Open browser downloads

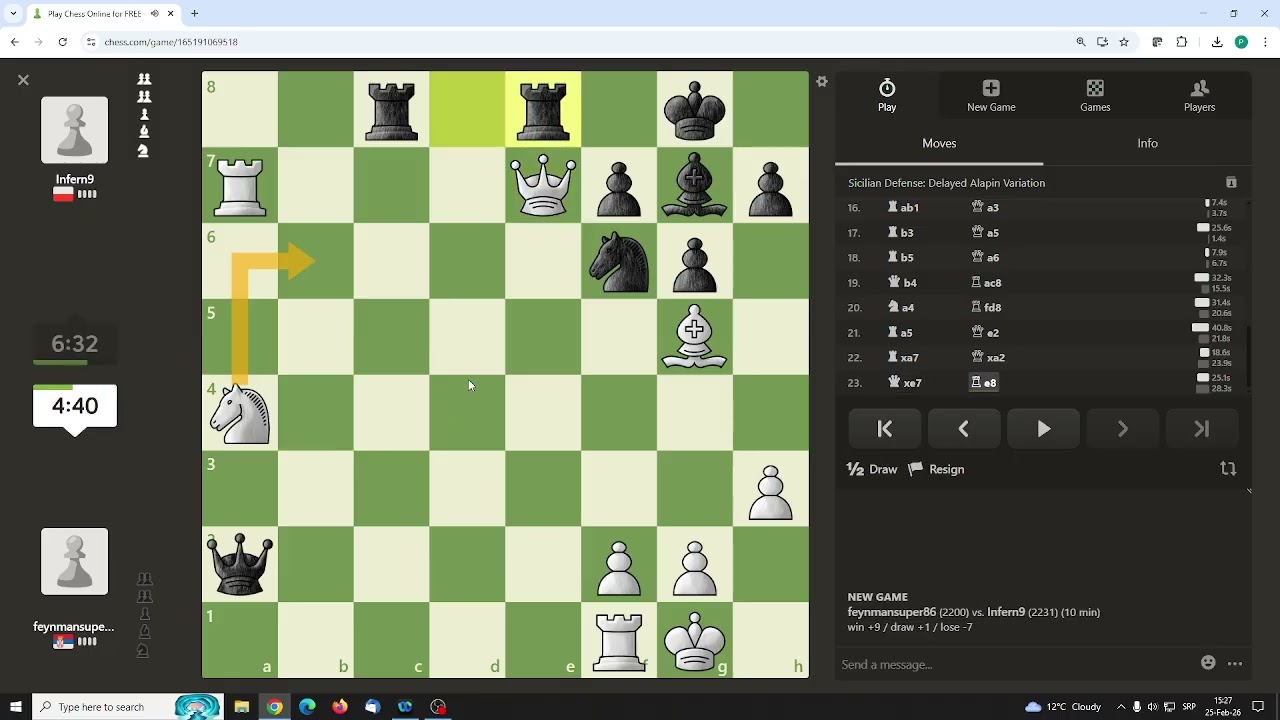point(1217,42)
